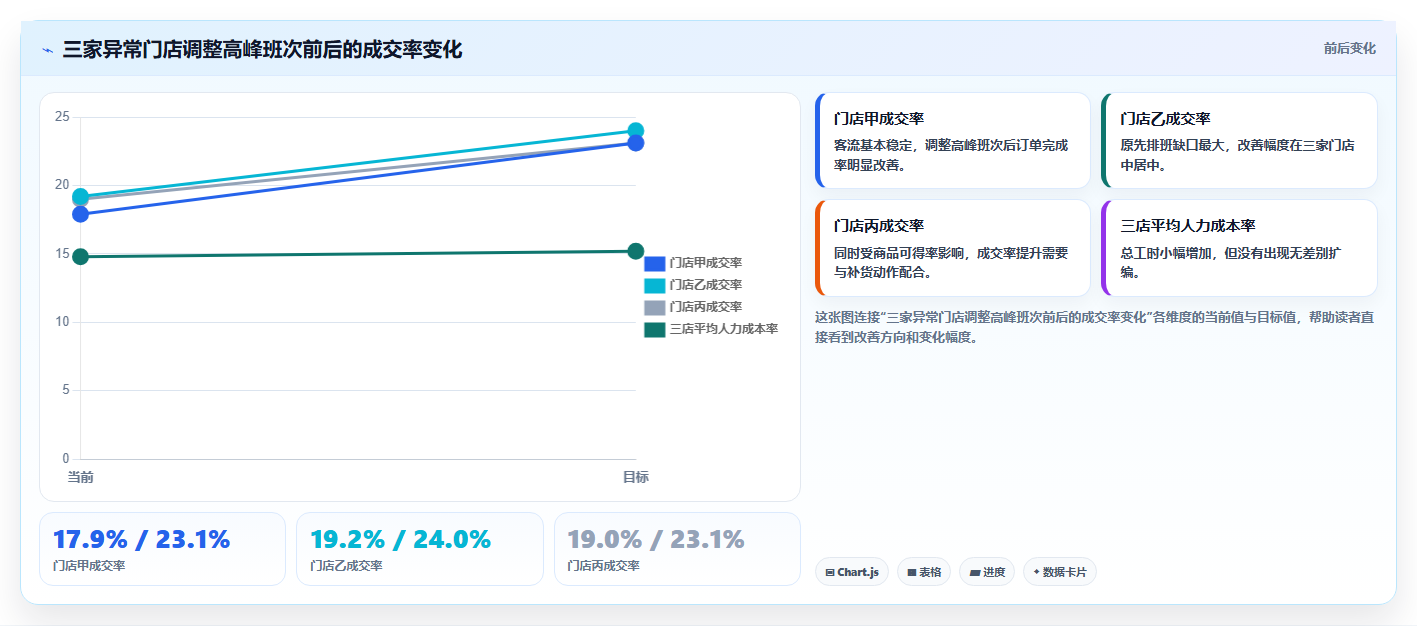Click the 表格 tag chip
1417x626 pixels.
(x=924, y=572)
